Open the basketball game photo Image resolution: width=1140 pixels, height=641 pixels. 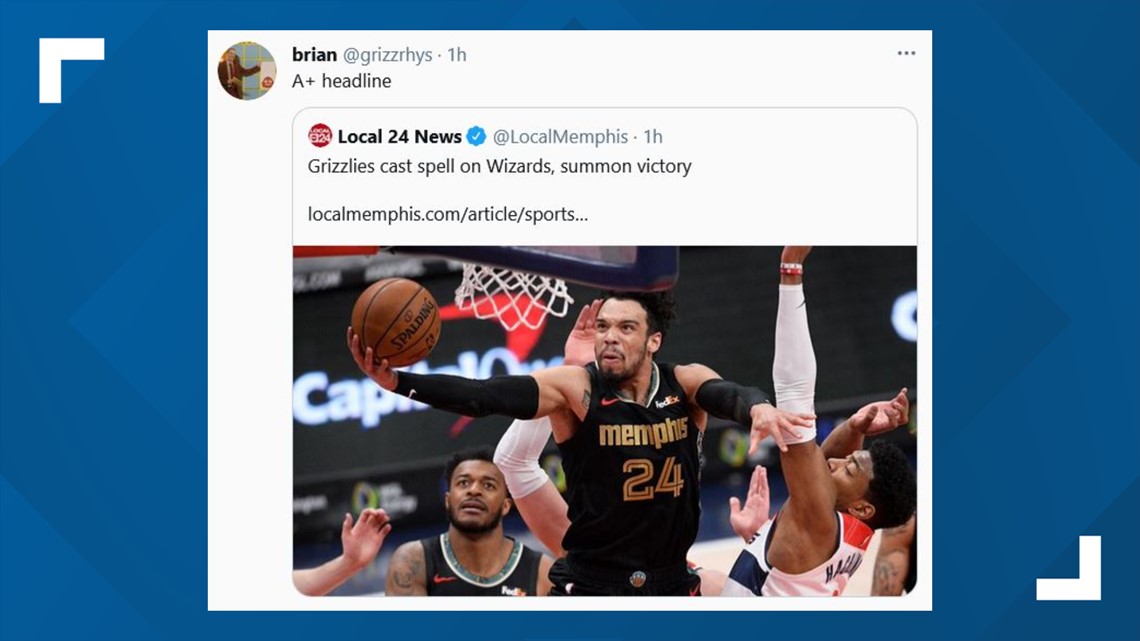[x=605, y=421]
